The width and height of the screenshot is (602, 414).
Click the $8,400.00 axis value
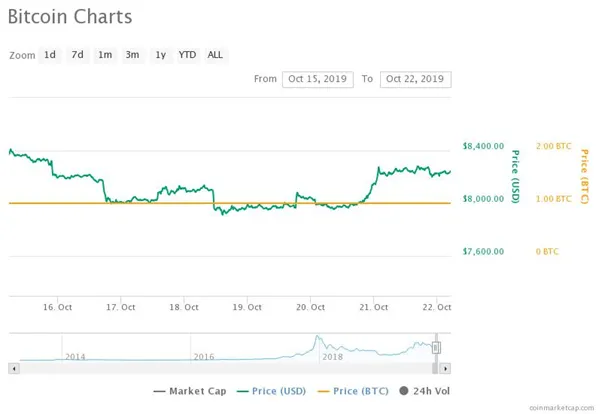483,146
